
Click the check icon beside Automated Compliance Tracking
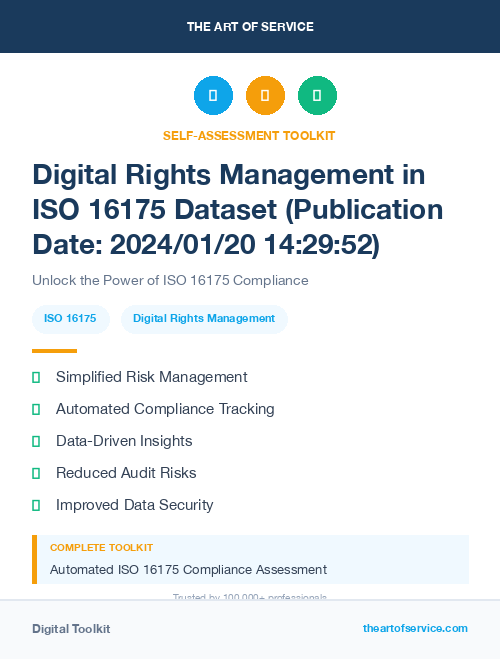(x=36, y=409)
